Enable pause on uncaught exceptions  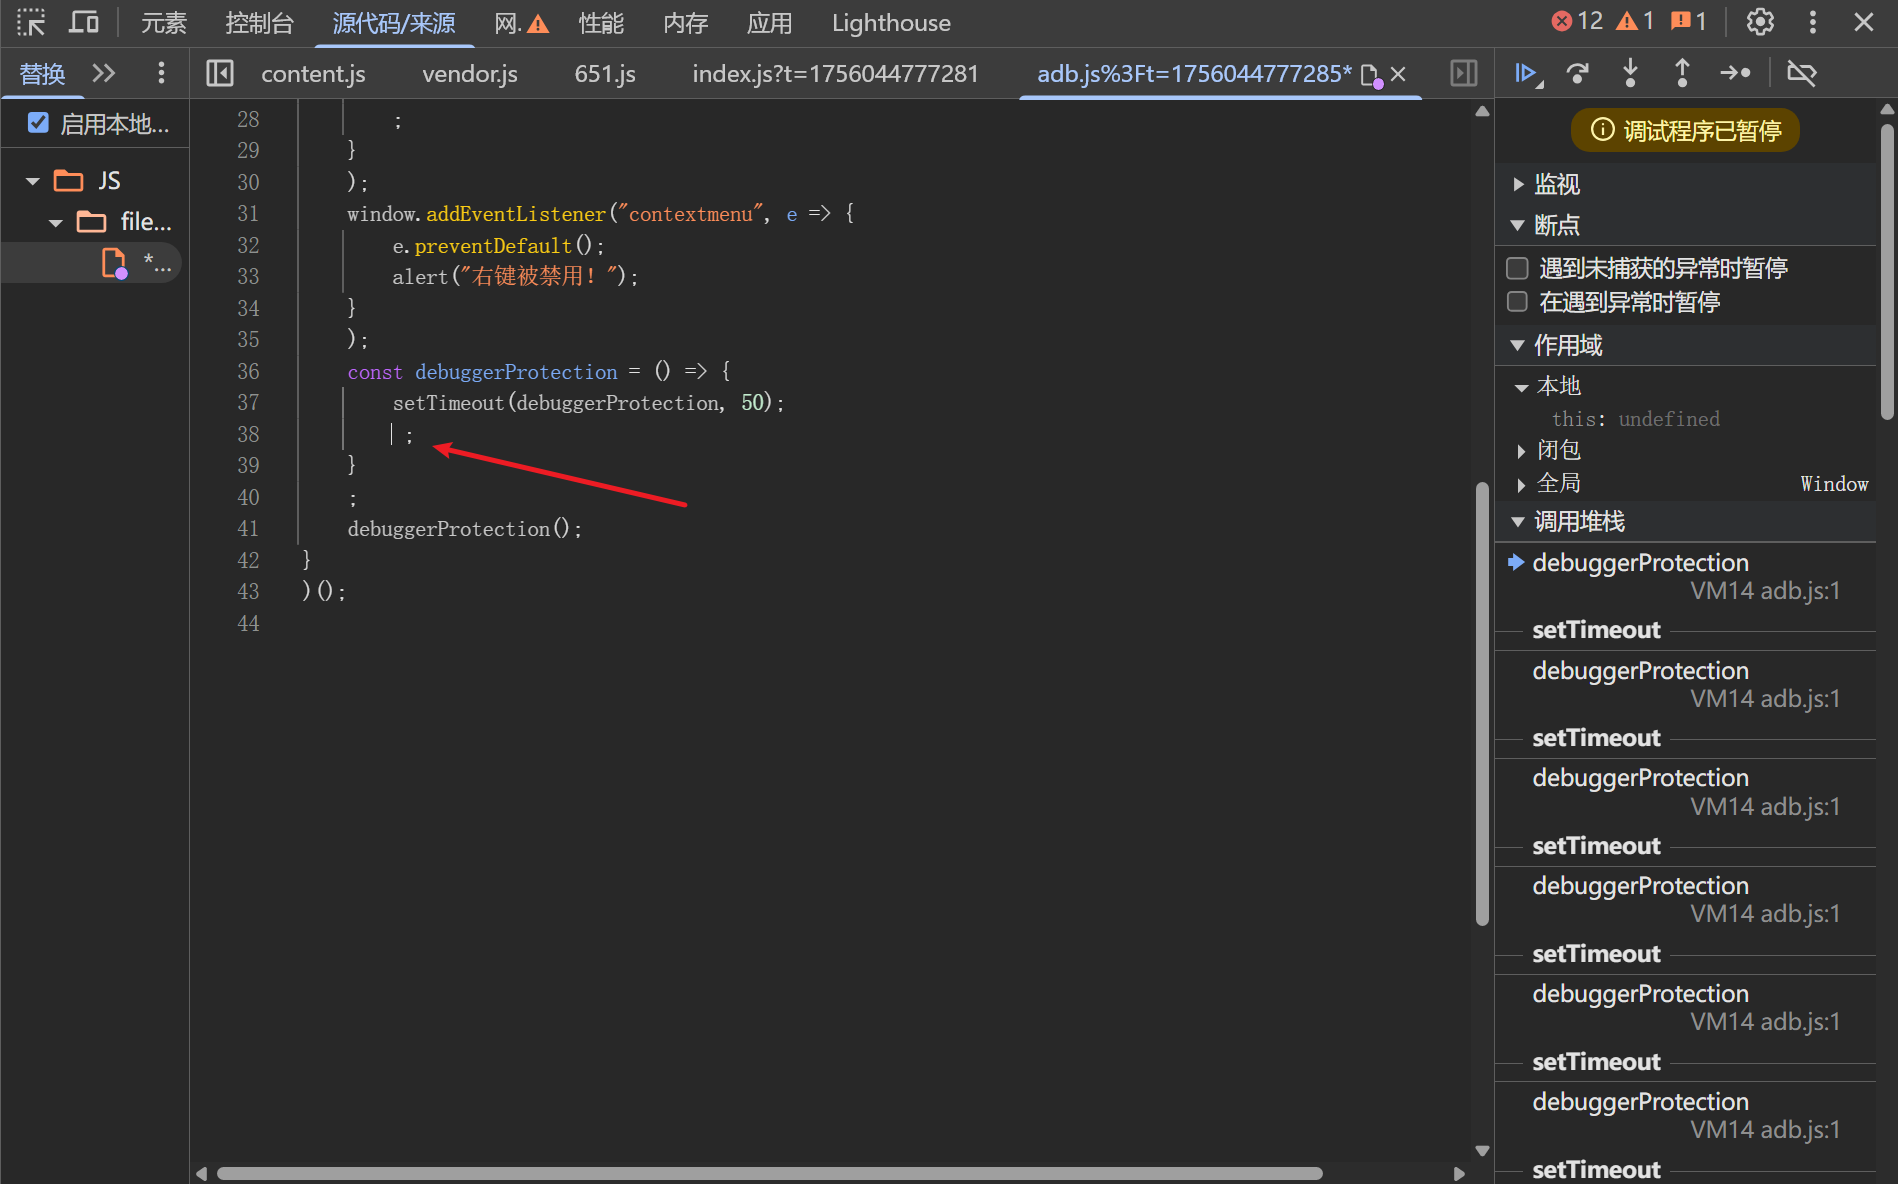(1517, 268)
